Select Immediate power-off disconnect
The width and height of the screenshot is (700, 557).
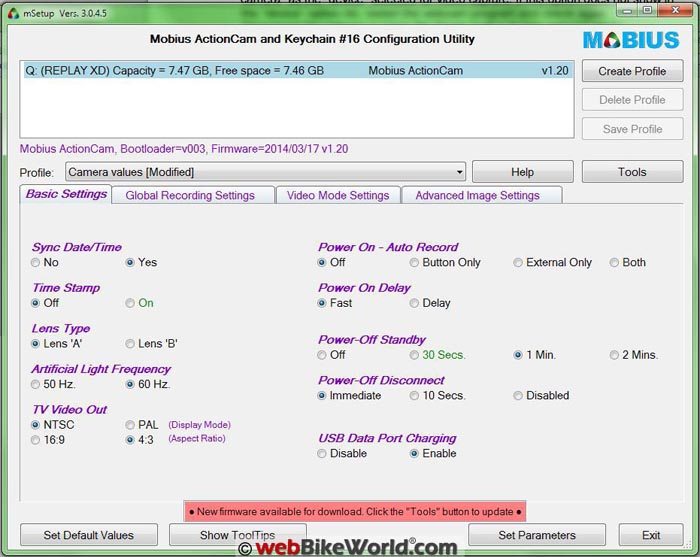tap(321, 395)
